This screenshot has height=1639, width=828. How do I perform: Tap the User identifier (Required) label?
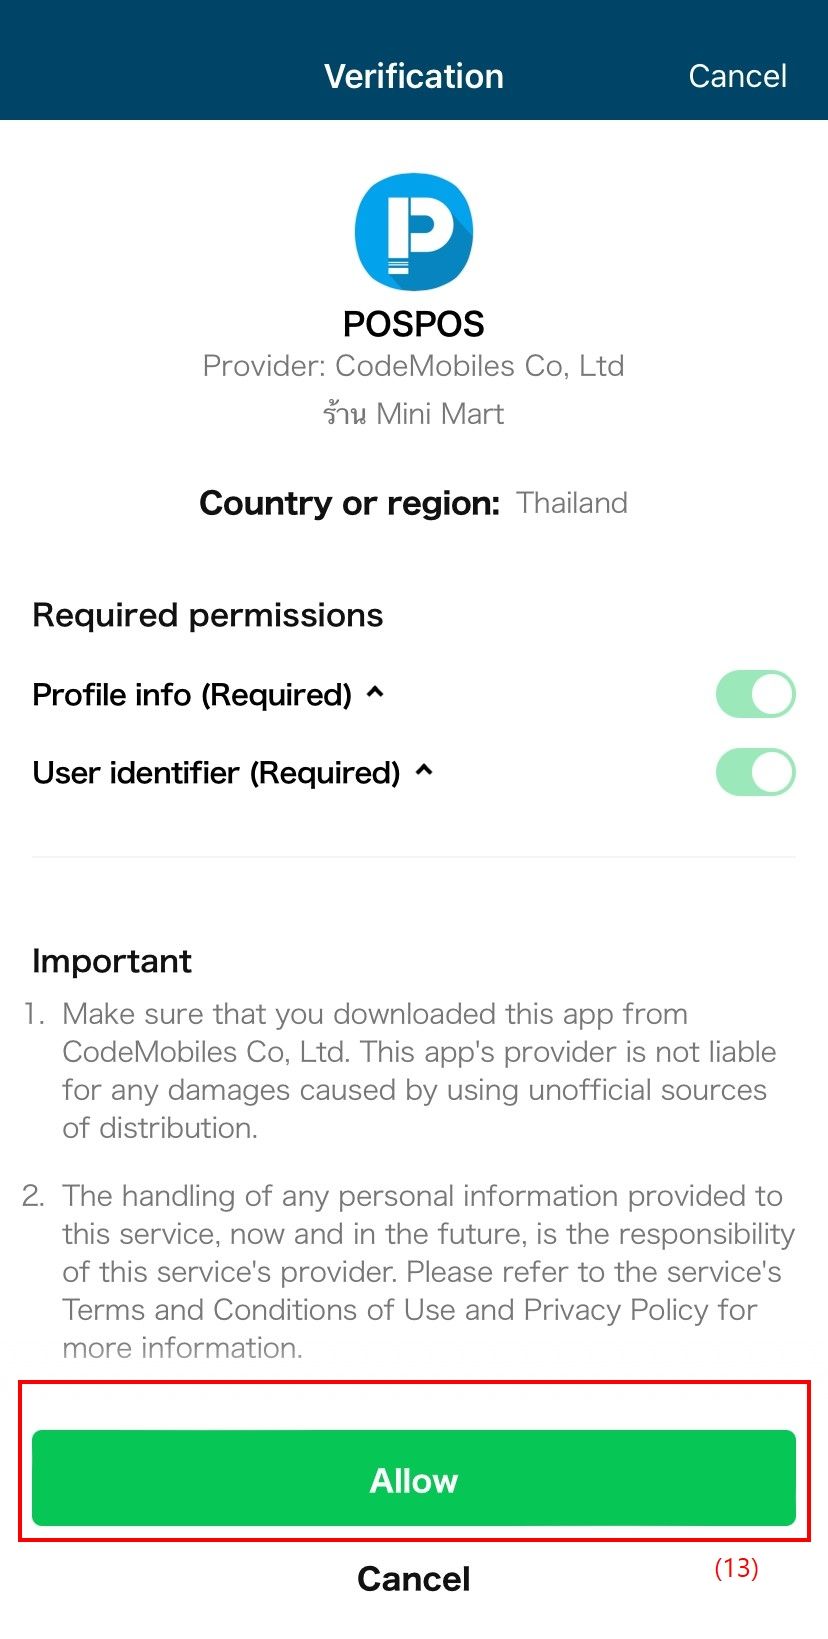pos(216,772)
